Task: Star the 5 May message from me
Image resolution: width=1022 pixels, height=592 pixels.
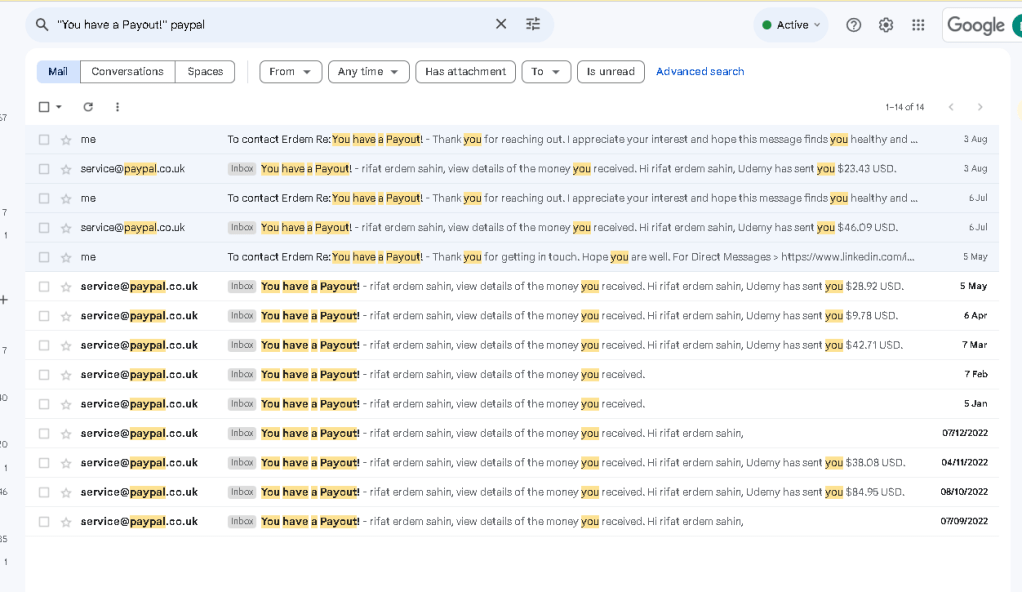Action: 66,257
